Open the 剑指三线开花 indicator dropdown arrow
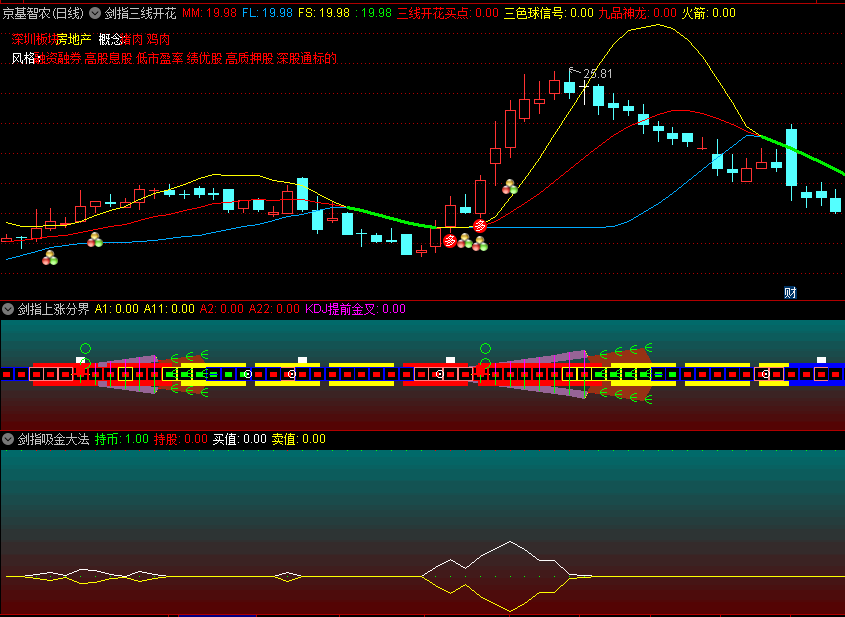 (95, 13)
